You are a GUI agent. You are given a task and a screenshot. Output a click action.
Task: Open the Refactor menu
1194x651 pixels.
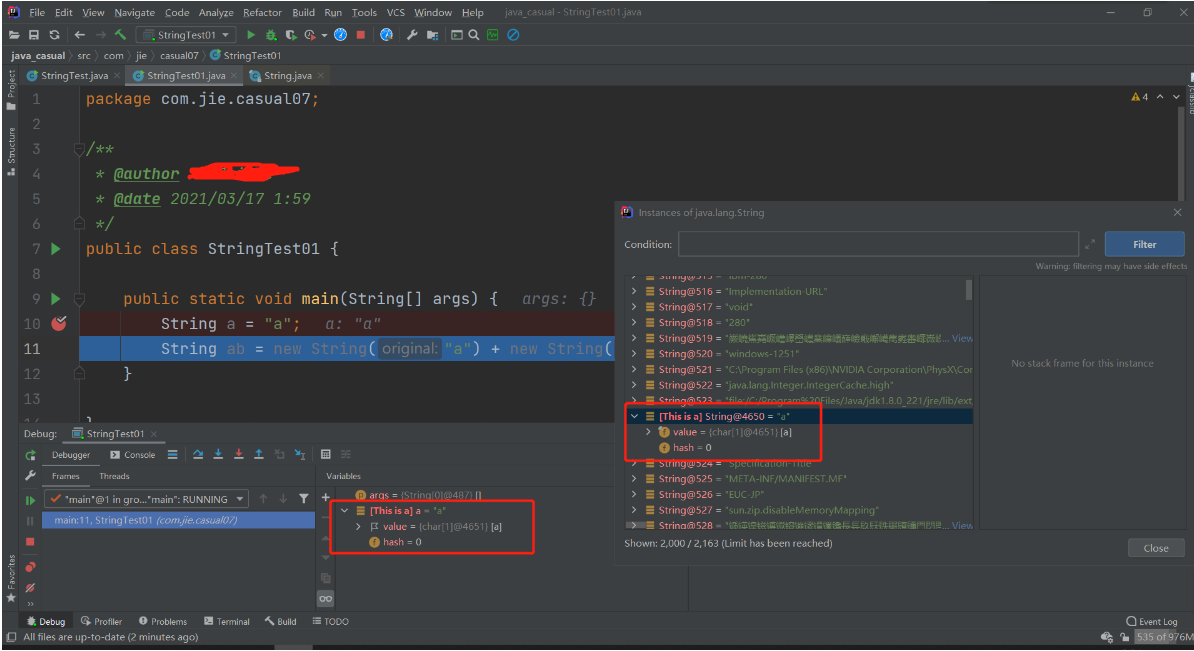click(x=262, y=12)
